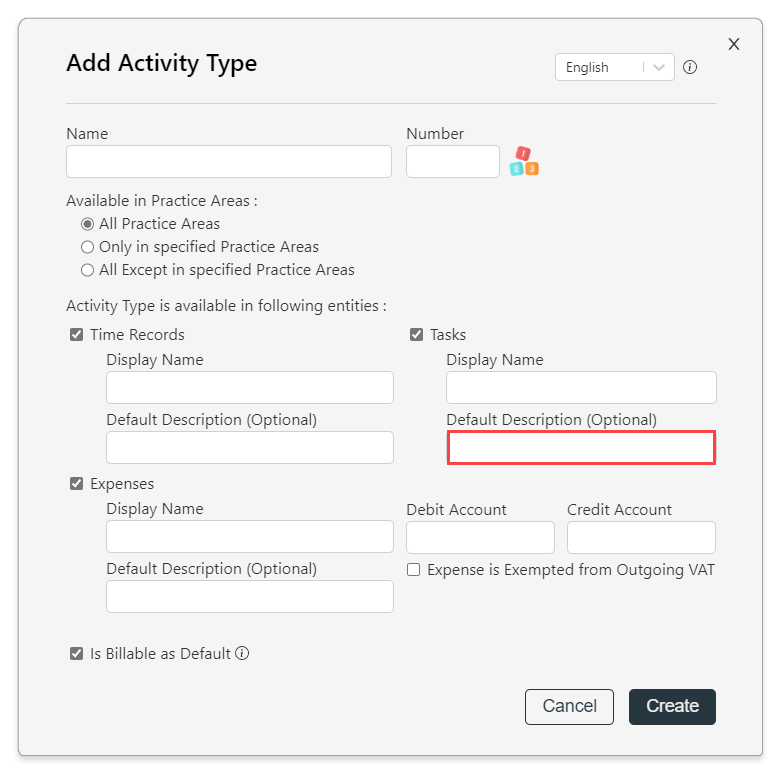
Task: Click the info icon beside the language dropdown
Action: [690, 67]
